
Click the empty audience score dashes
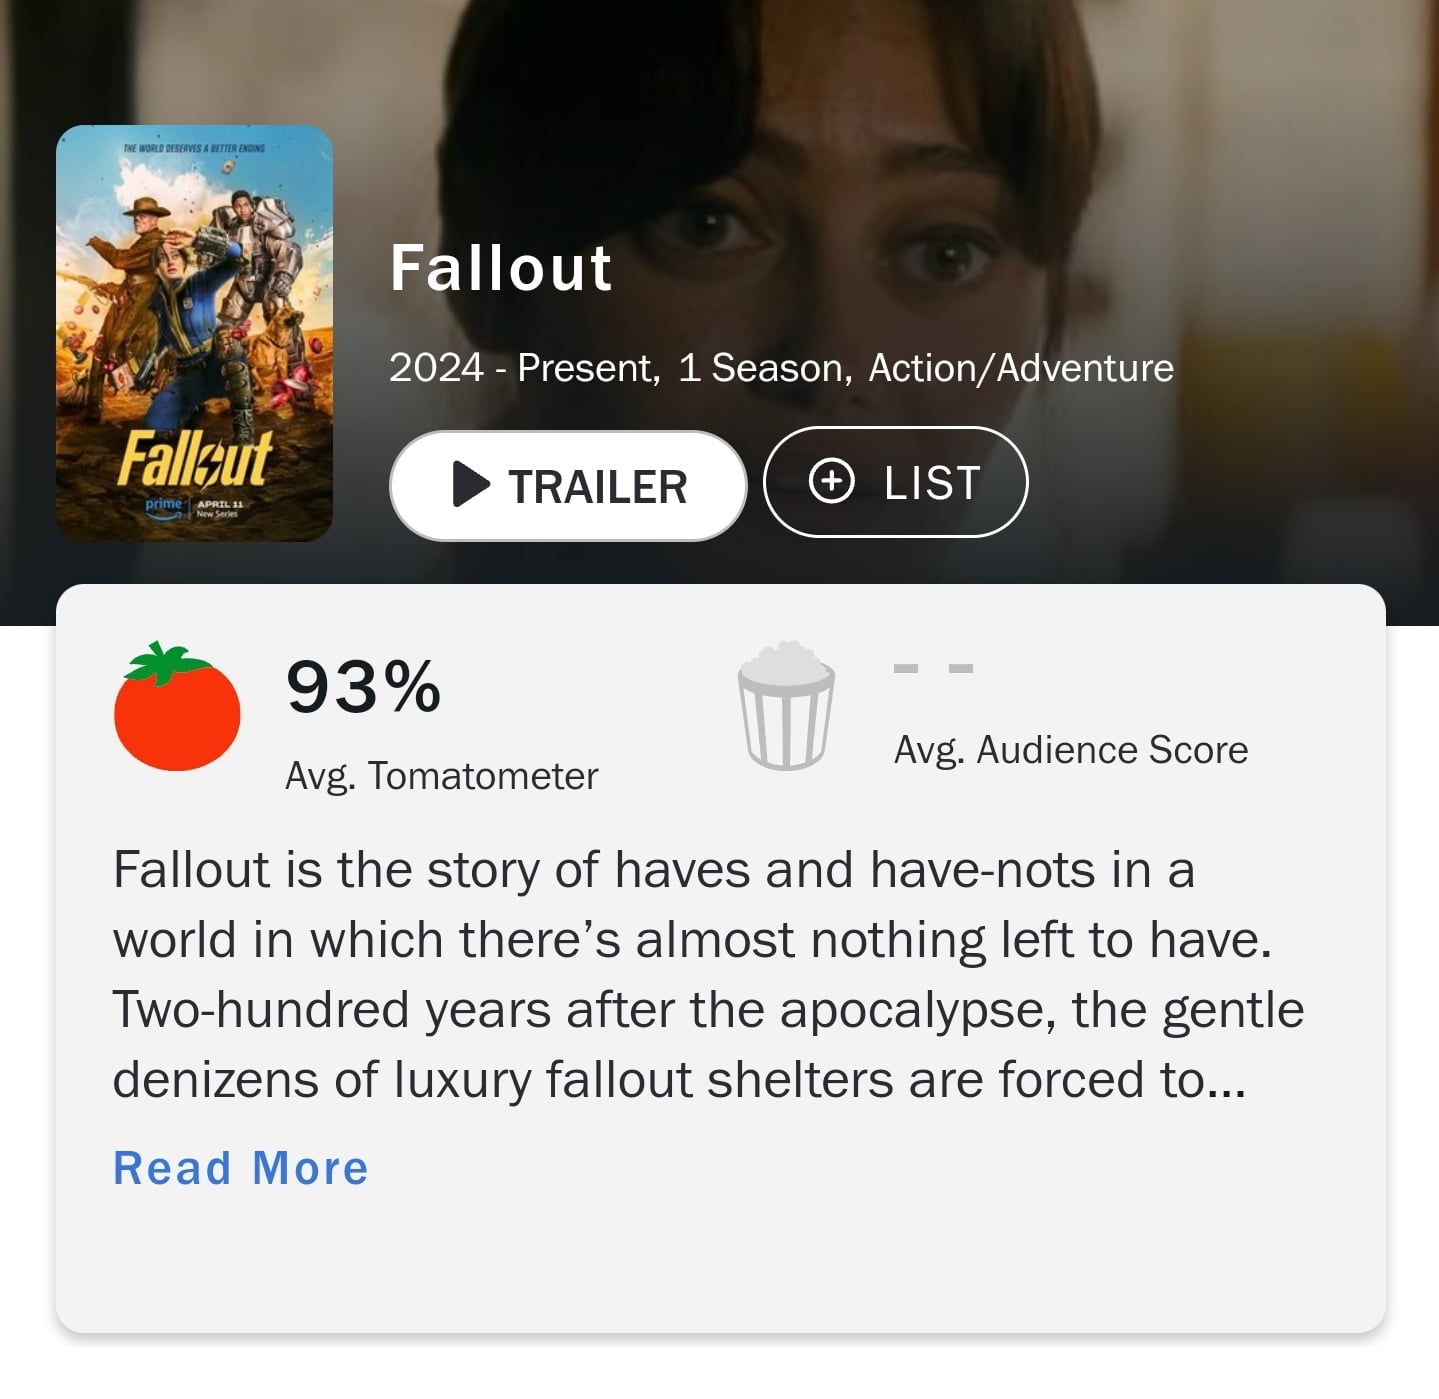[933, 667]
